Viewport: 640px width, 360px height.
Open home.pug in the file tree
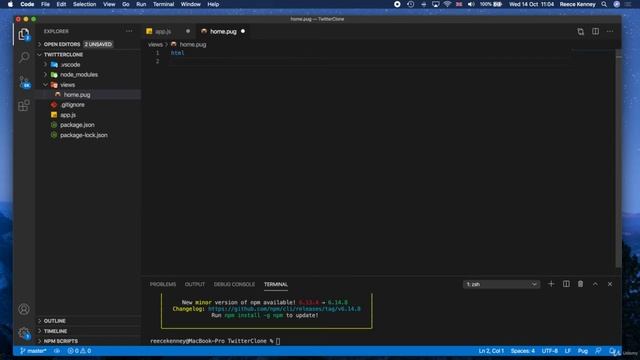[x=89, y=95]
